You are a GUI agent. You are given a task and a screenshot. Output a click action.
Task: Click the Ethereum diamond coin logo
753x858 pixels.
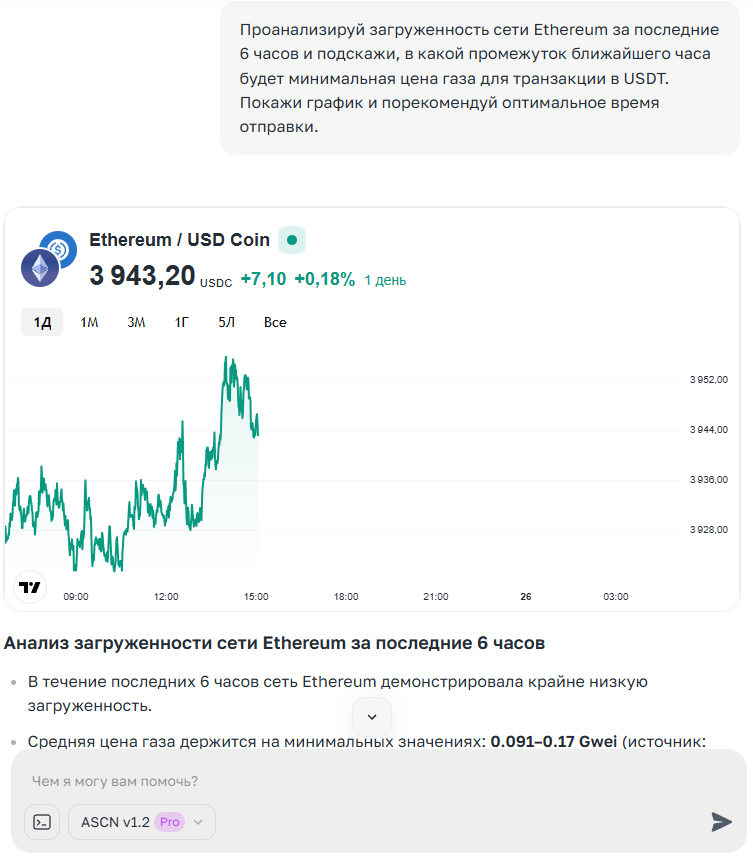41,267
